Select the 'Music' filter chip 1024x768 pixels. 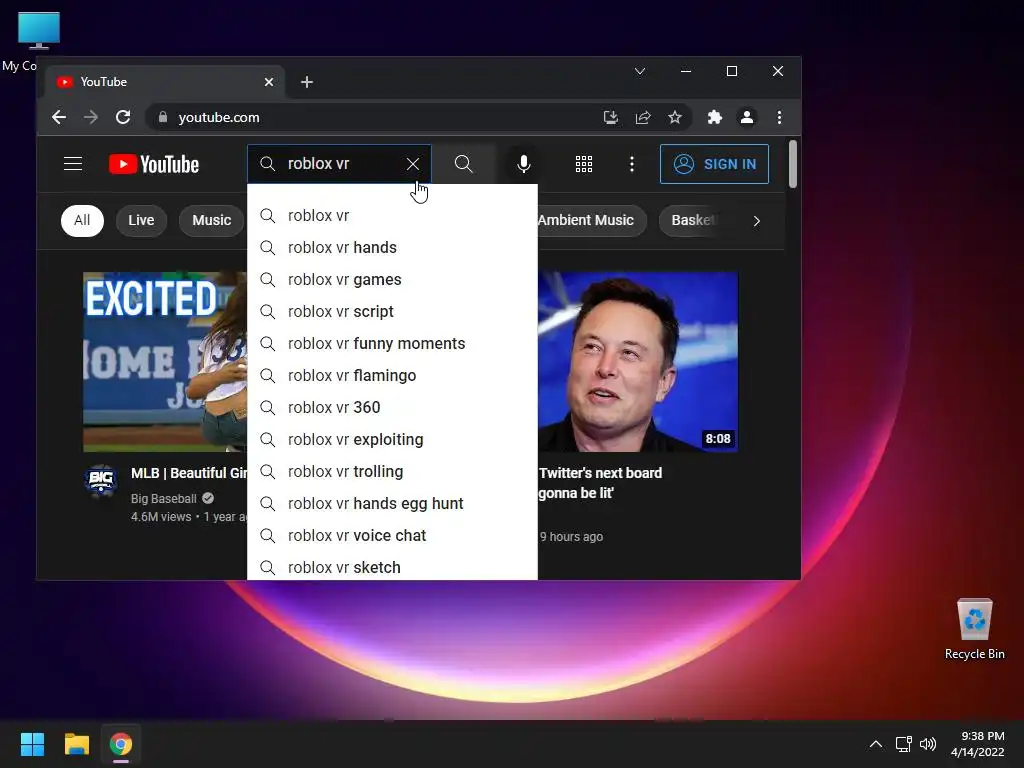(212, 221)
